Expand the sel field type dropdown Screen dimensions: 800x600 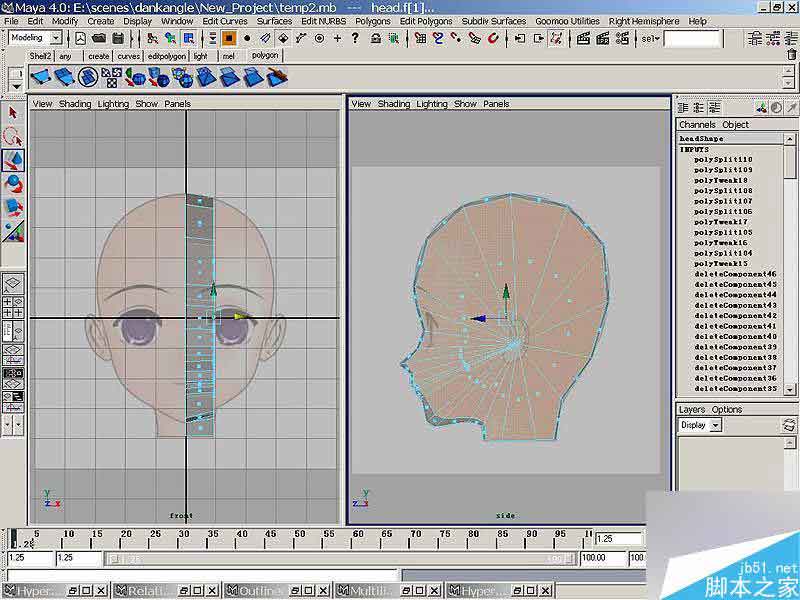tap(650, 38)
